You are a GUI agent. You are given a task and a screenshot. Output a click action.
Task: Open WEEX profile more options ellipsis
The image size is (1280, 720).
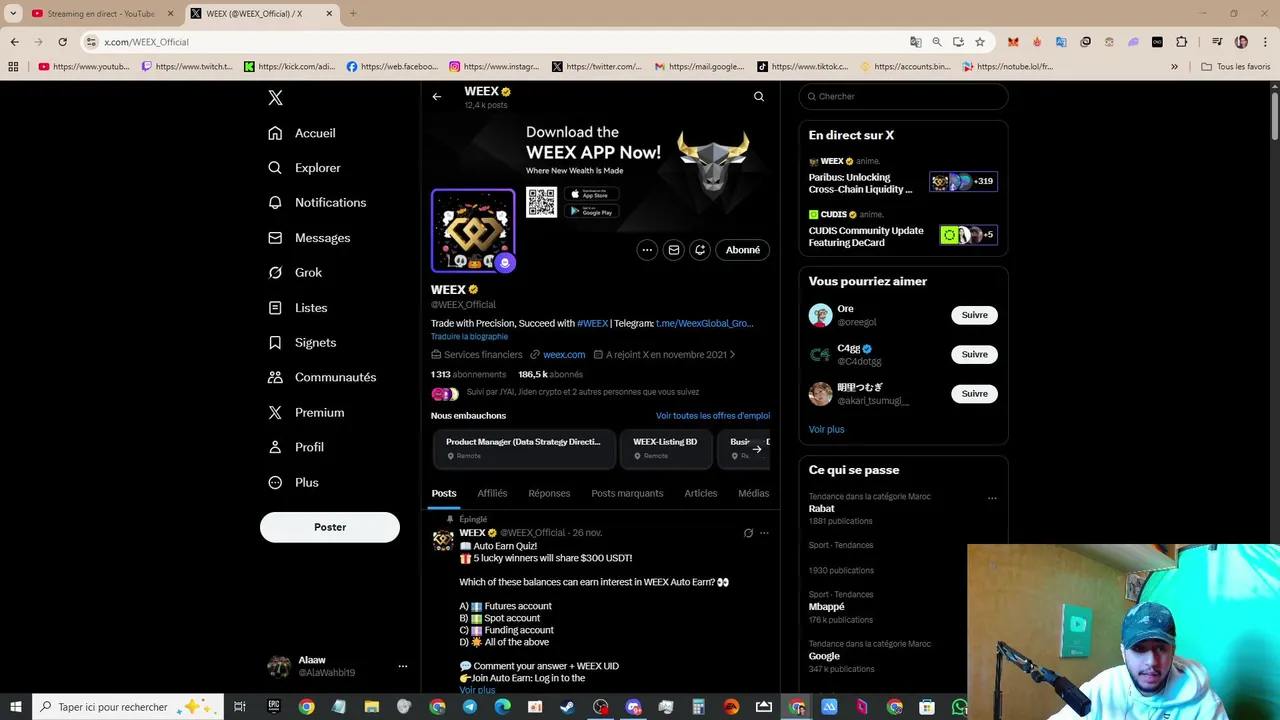(647, 250)
